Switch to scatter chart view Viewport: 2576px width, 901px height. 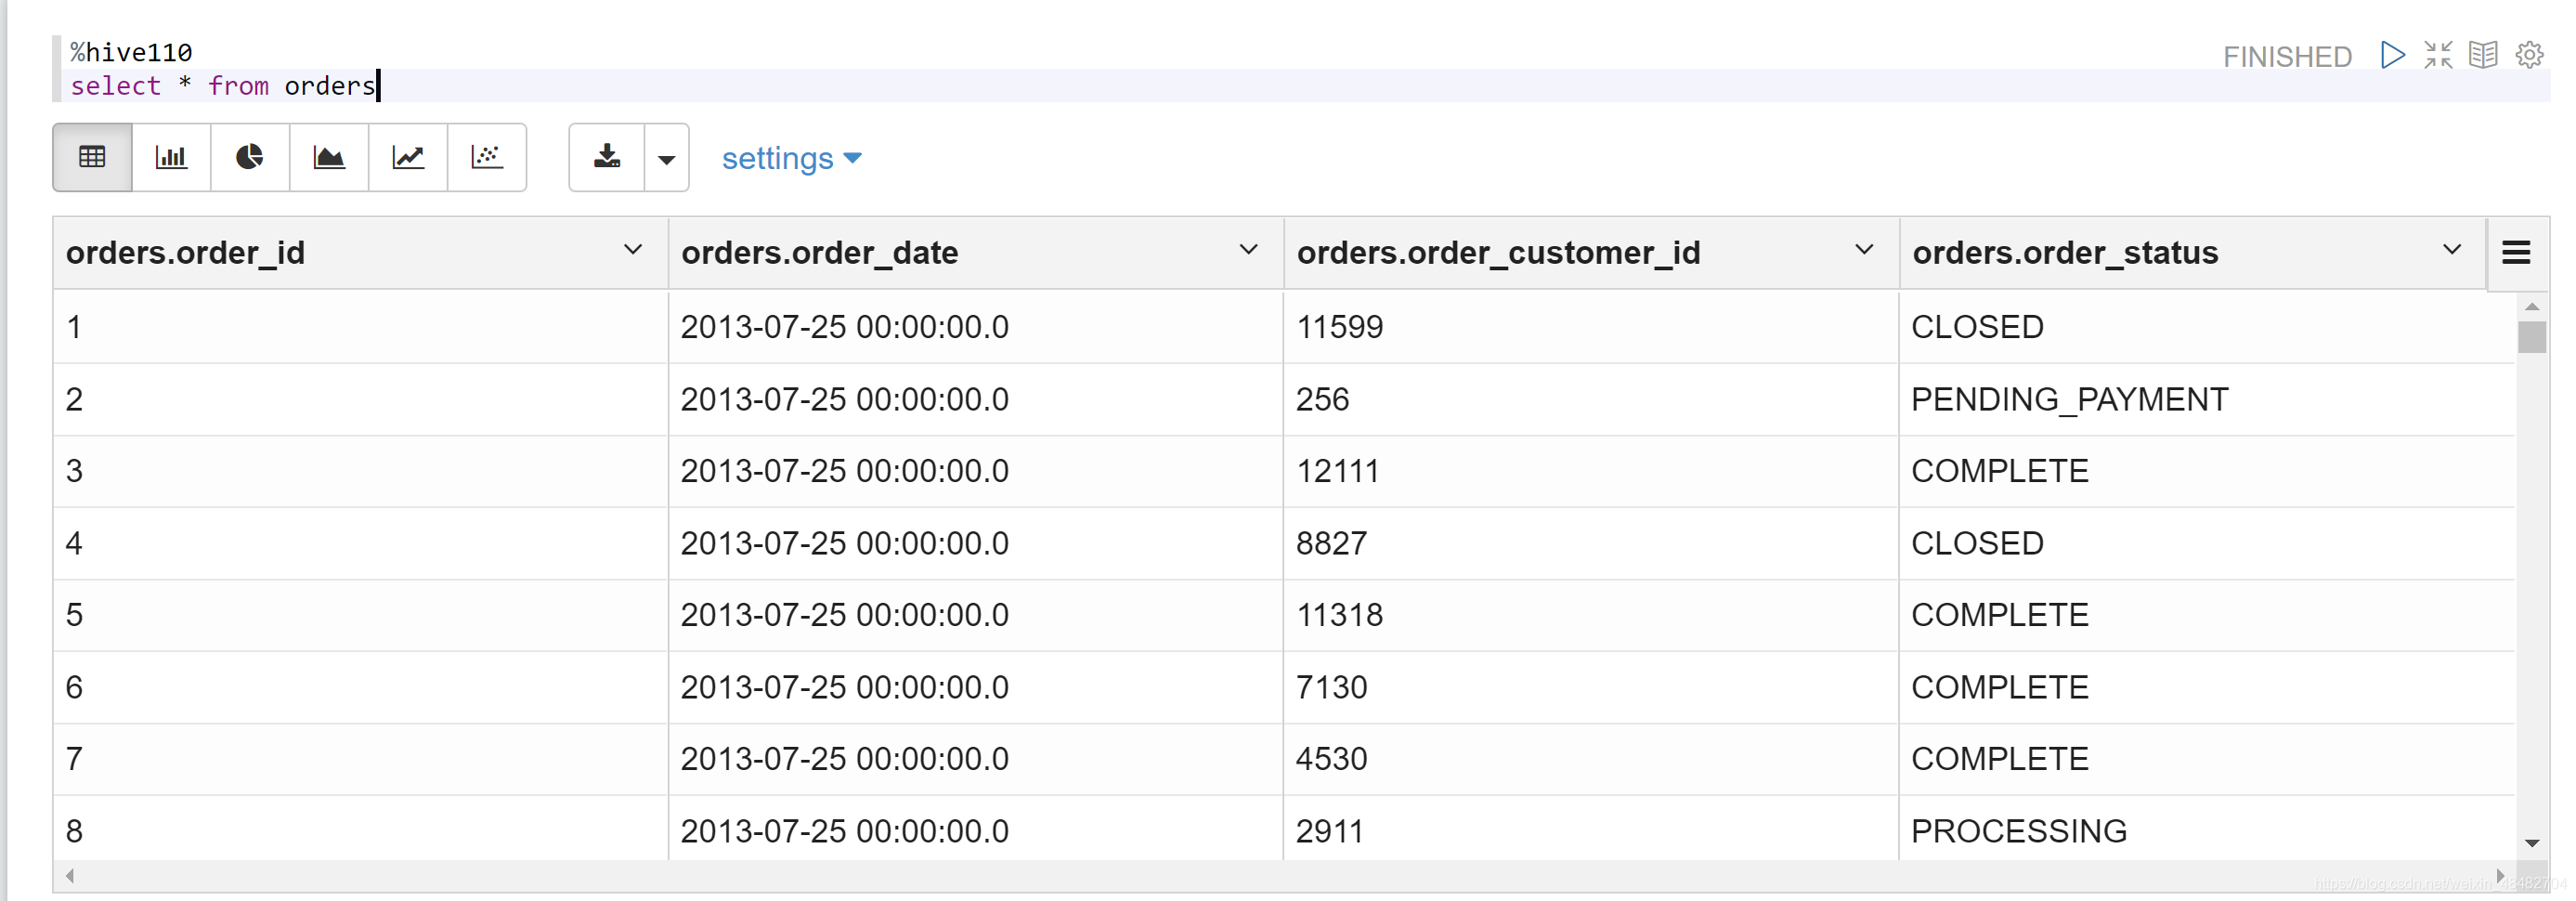pos(487,157)
